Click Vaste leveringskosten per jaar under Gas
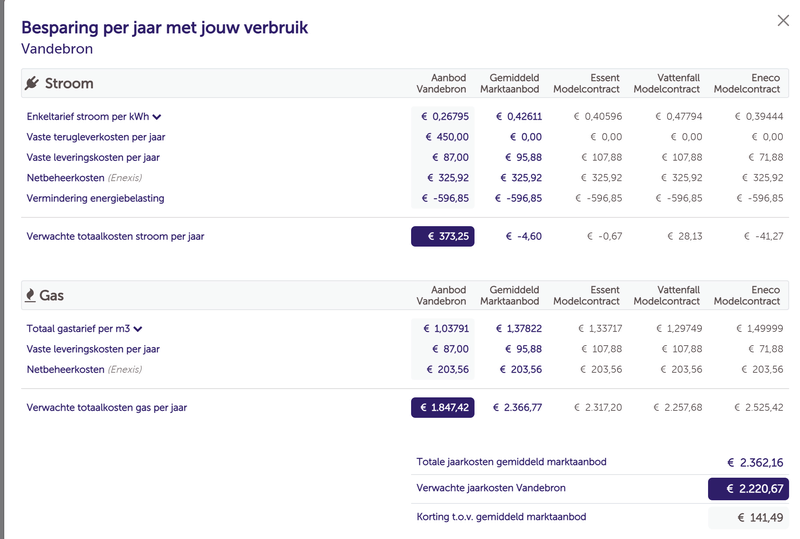 93,349
